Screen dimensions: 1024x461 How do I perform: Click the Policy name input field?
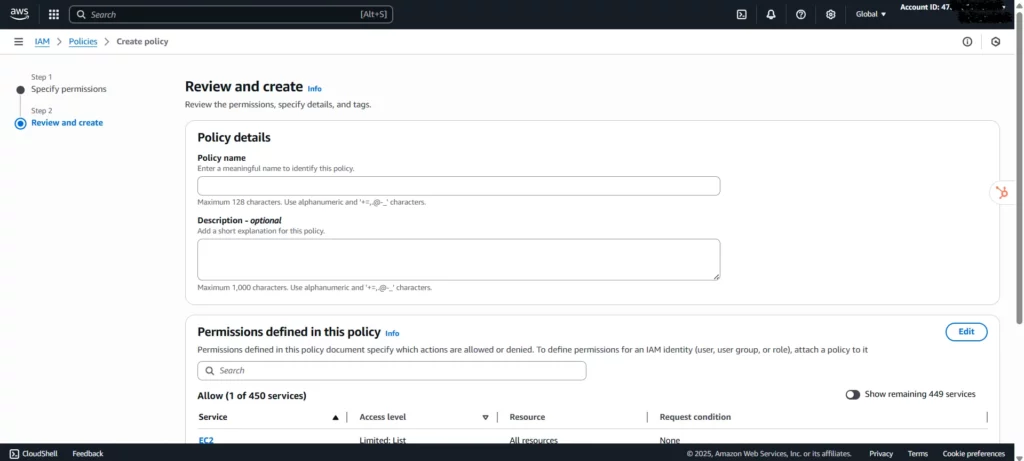[458, 186]
